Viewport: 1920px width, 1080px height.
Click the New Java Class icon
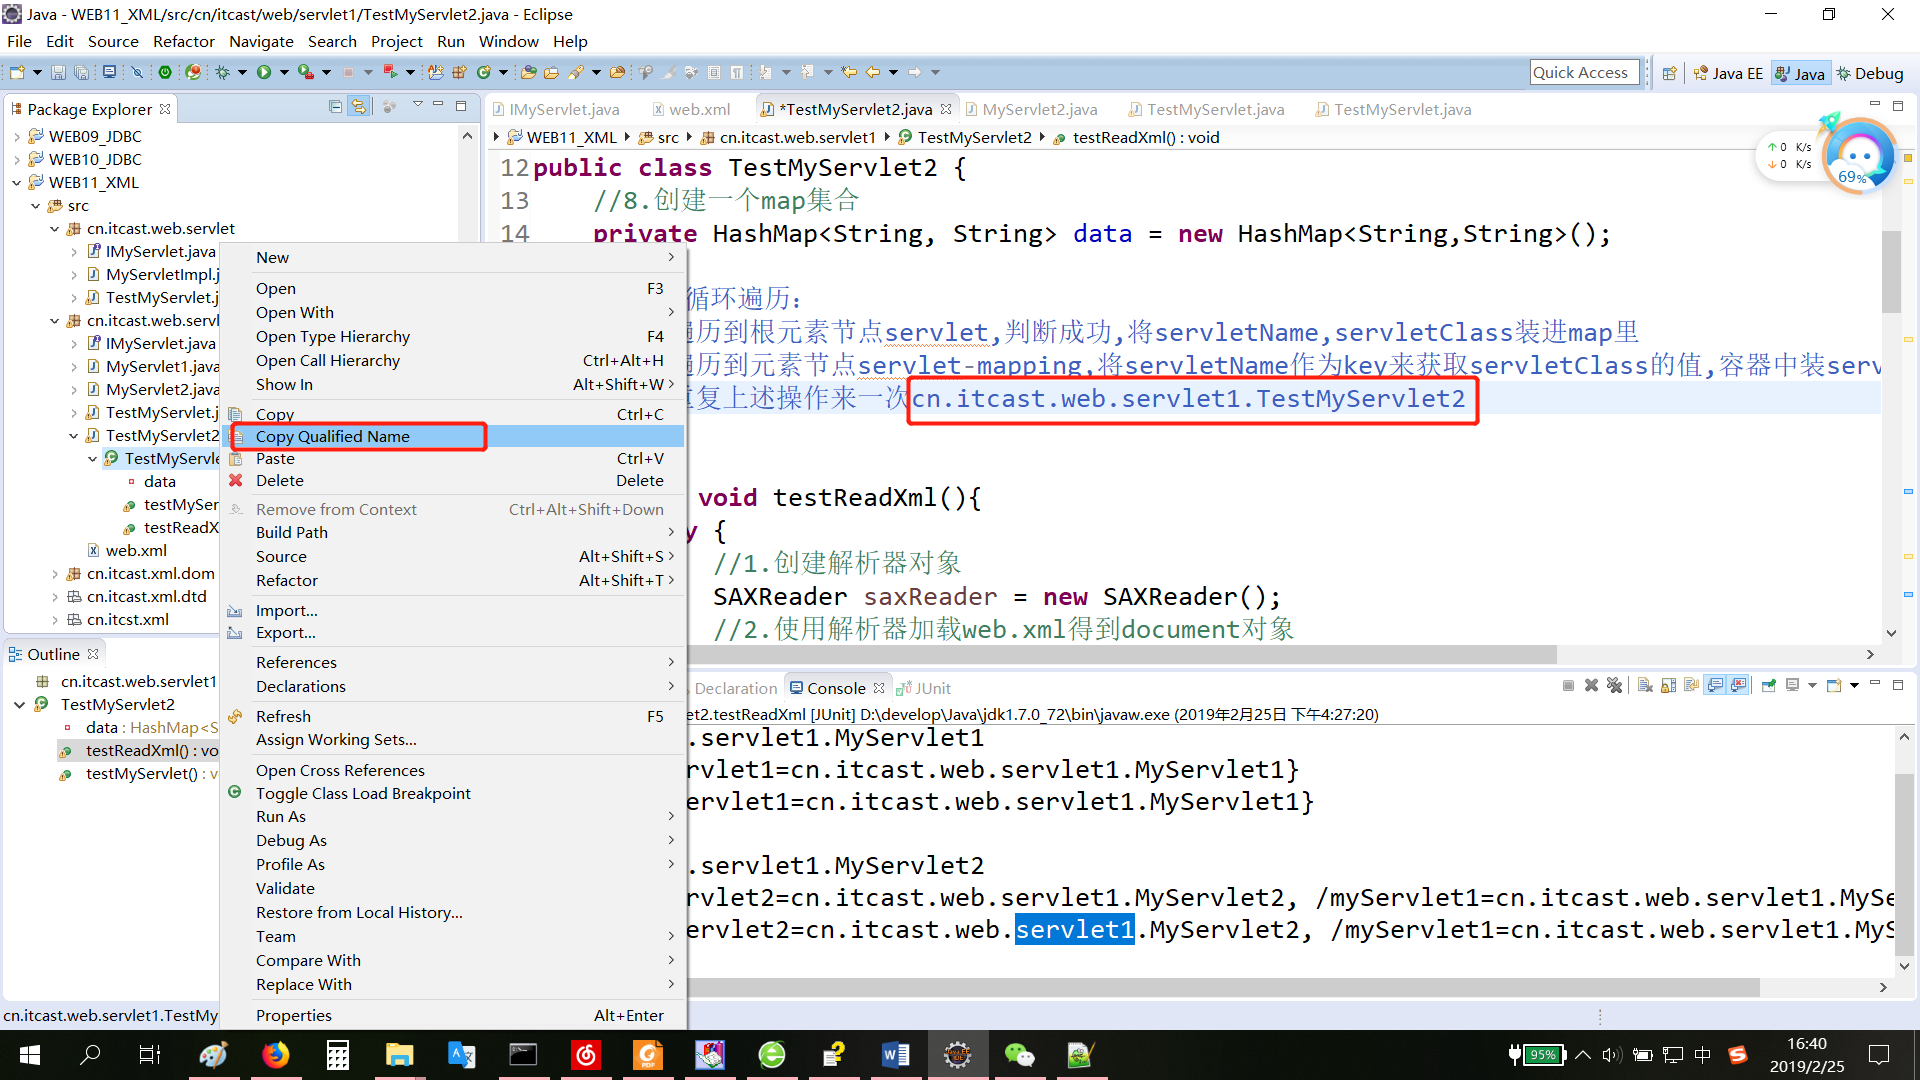(484, 72)
